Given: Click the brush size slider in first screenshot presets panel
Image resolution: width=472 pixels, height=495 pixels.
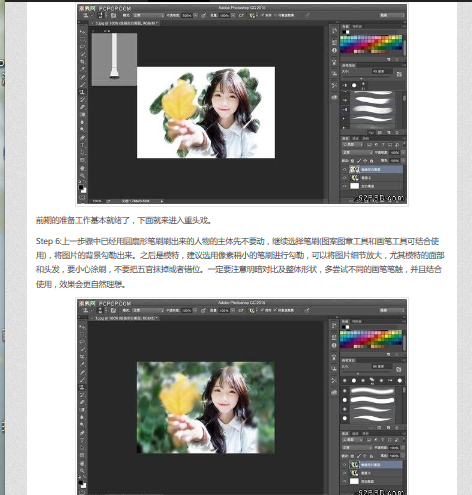Looking at the screenshot, I should [366, 78].
